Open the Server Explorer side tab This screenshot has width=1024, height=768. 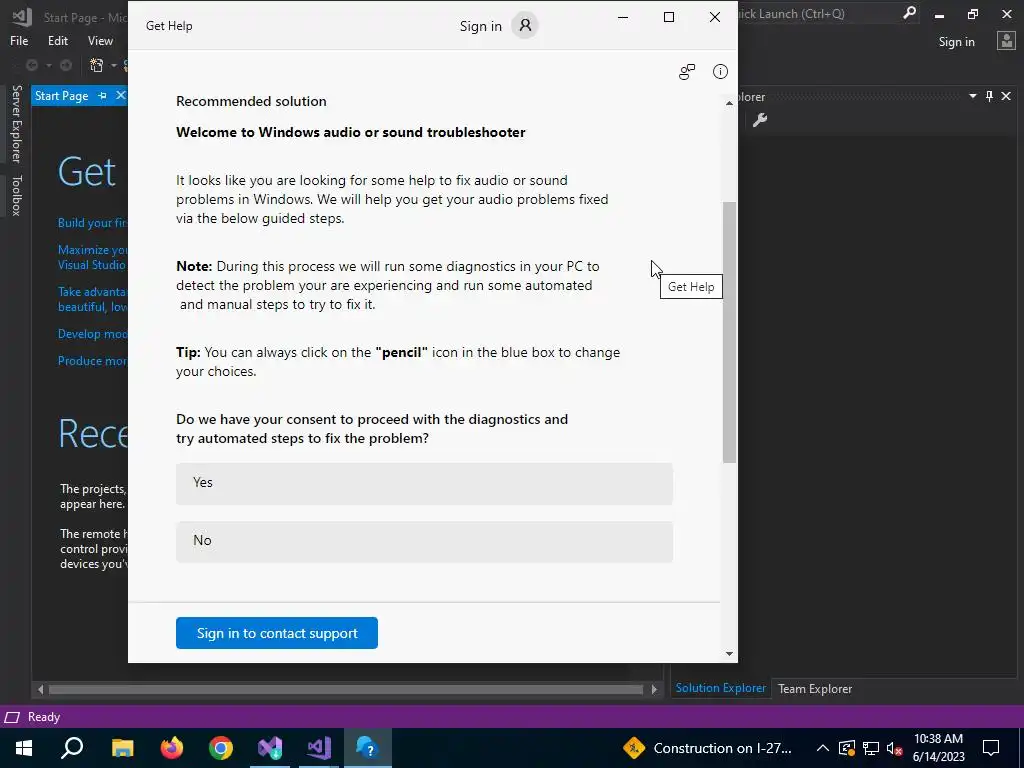pos(16,124)
